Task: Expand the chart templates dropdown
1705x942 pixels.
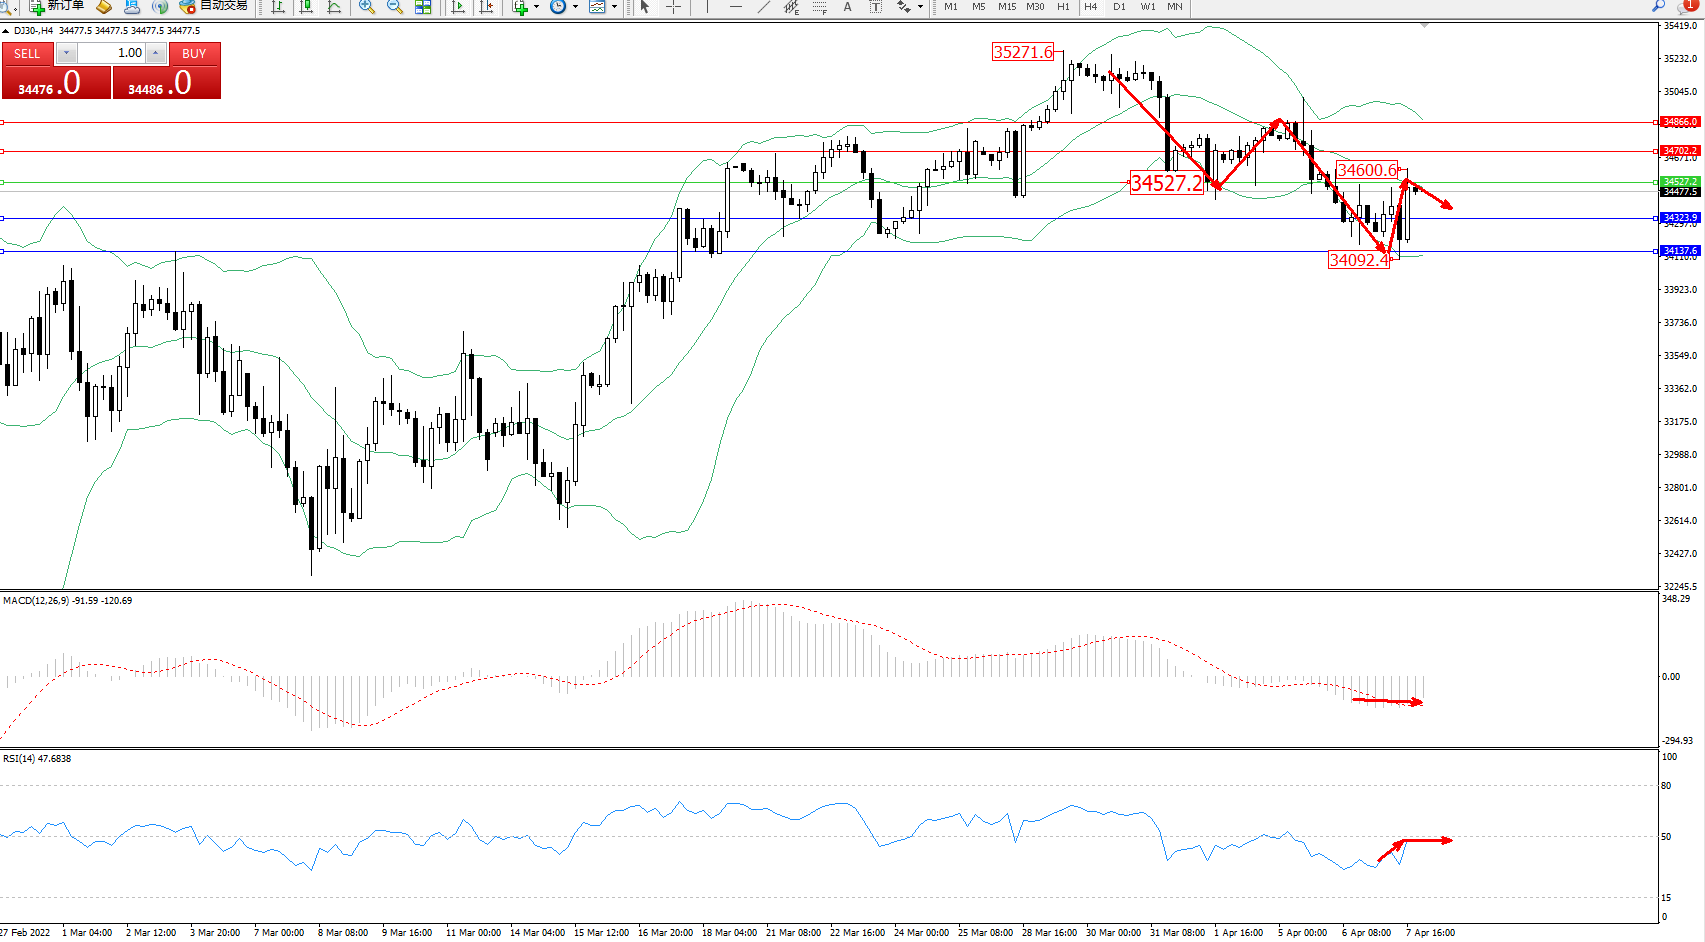Action: click(x=614, y=7)
